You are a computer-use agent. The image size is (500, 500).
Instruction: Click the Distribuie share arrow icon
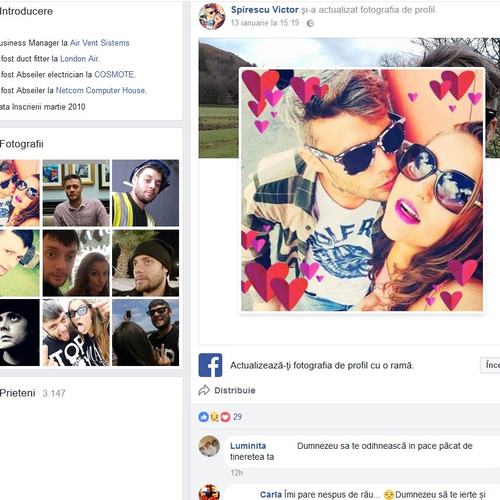click(x=204, y=390)
